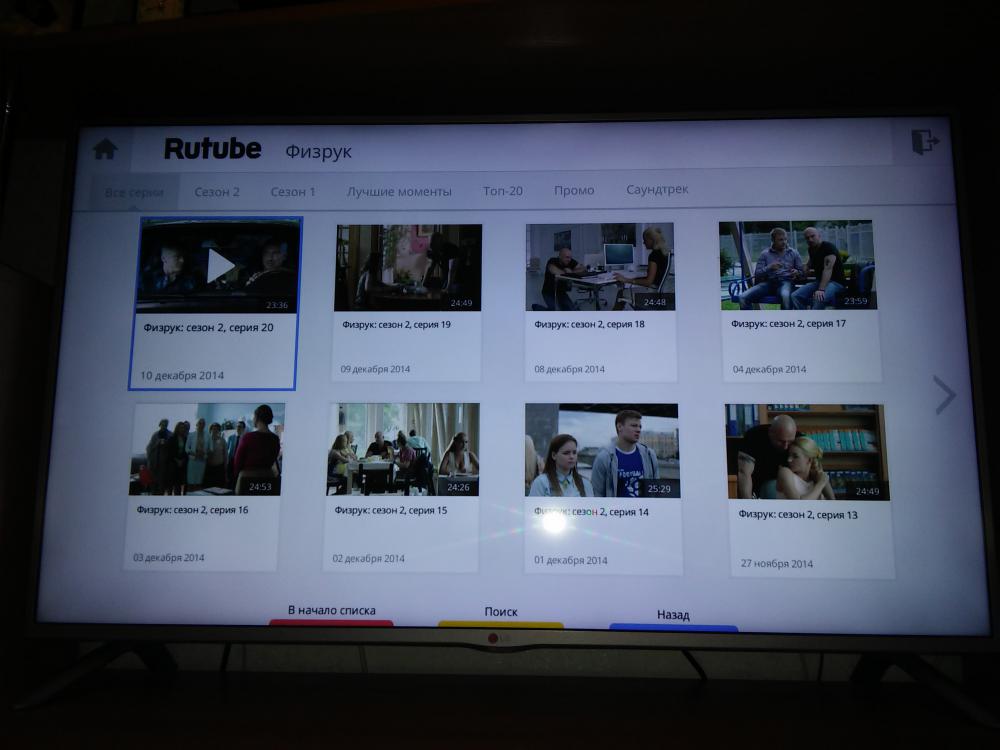Click the 24:49 duration on episode 19
Image resolution: width=1000 pixels, height=750 pixels.
[x=461, y=303]
